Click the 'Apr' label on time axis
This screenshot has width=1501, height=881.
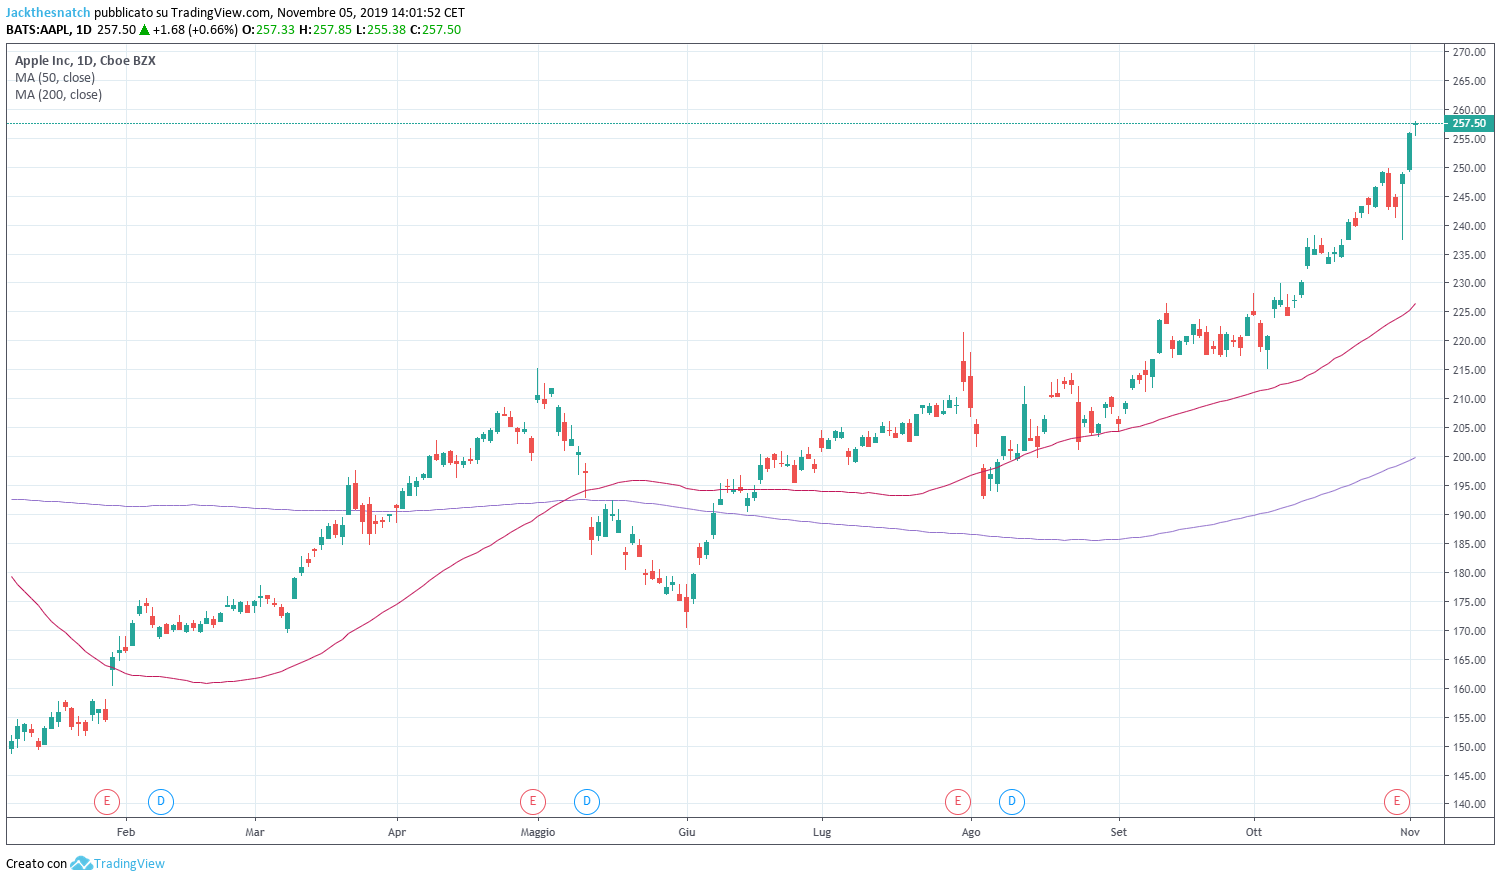click(397, 832)
